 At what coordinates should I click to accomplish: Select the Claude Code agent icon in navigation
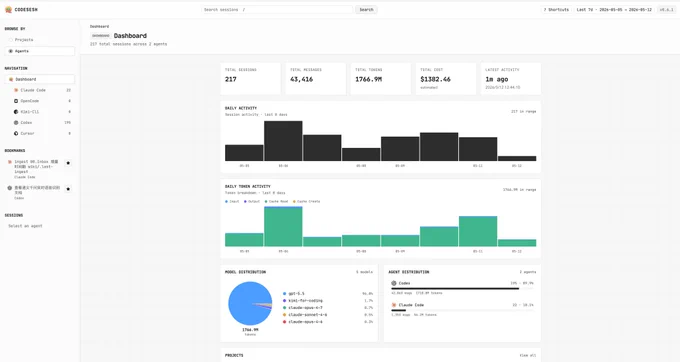16,90
